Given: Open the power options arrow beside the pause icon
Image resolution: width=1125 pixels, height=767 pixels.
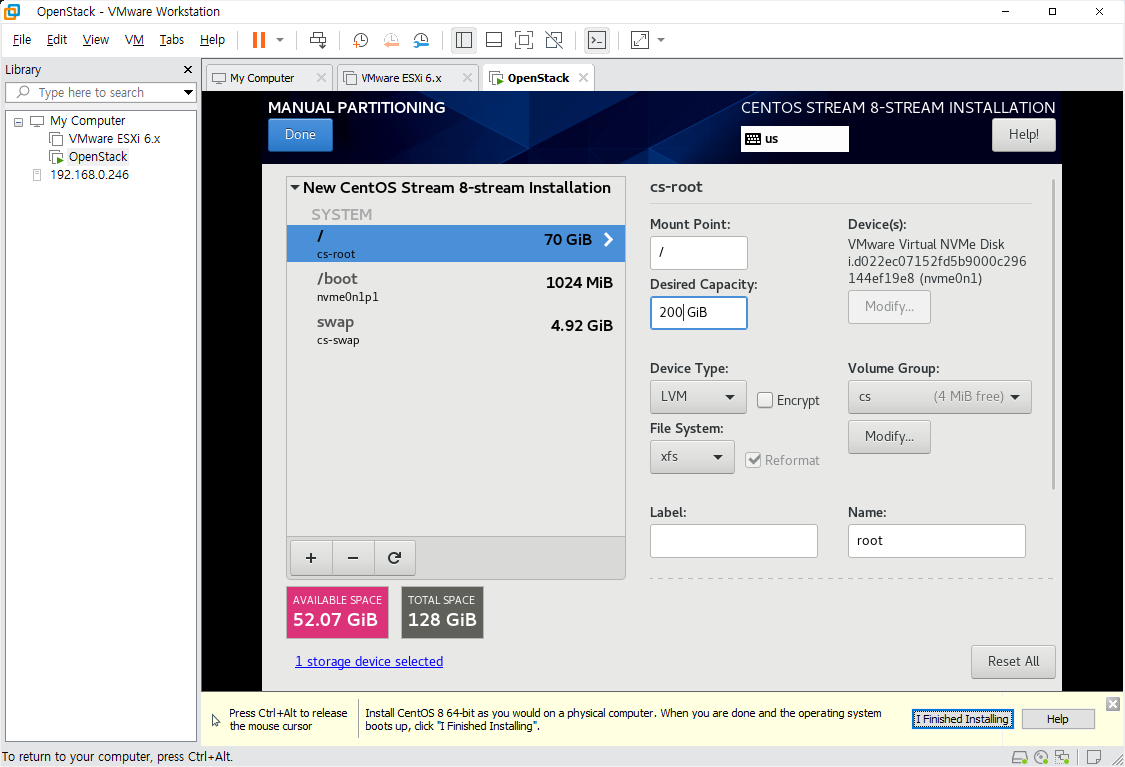Looking at the screenshot, I should (x=281, y=40).
